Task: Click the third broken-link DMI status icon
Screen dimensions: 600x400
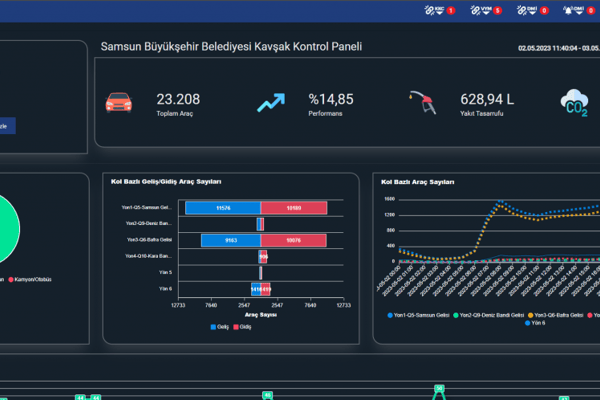Action: click(522, 10)
